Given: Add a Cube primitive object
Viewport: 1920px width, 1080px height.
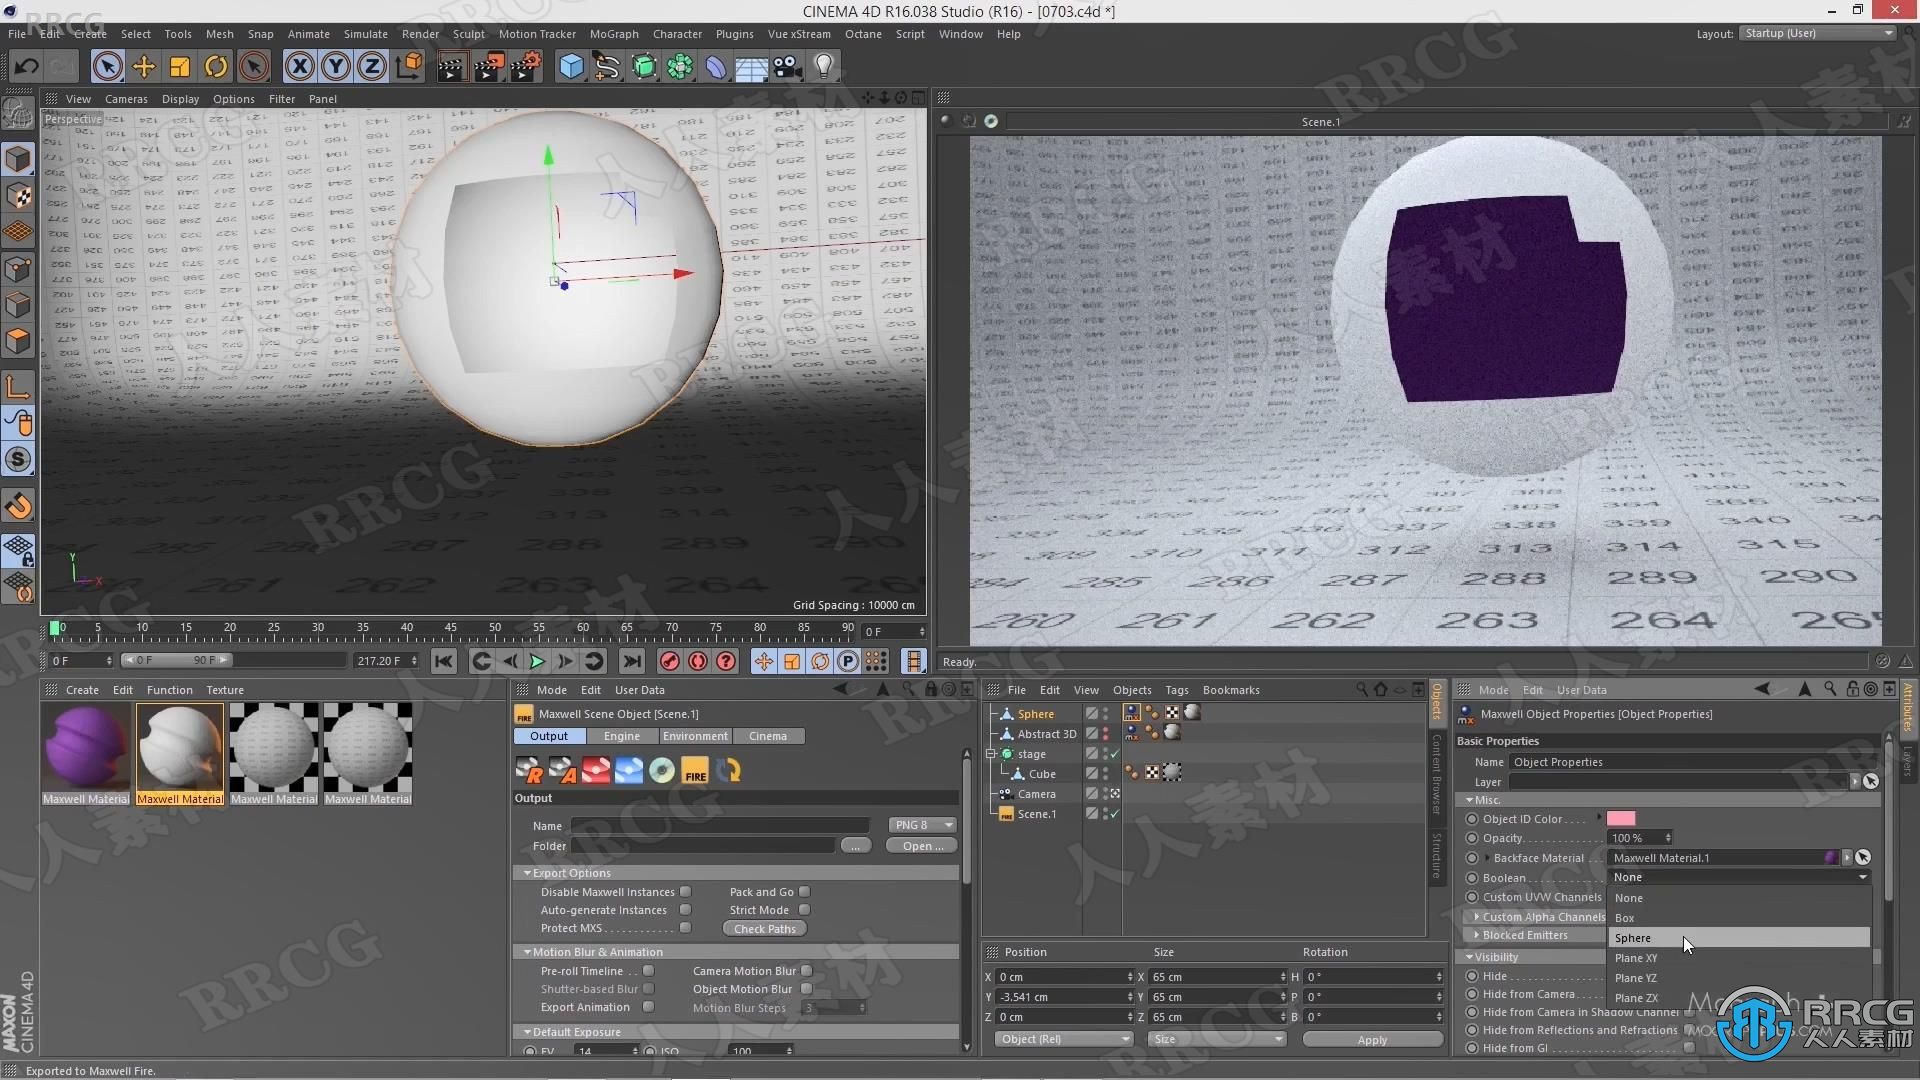Looking at the screenshot, I should click(x=571, y=67).
